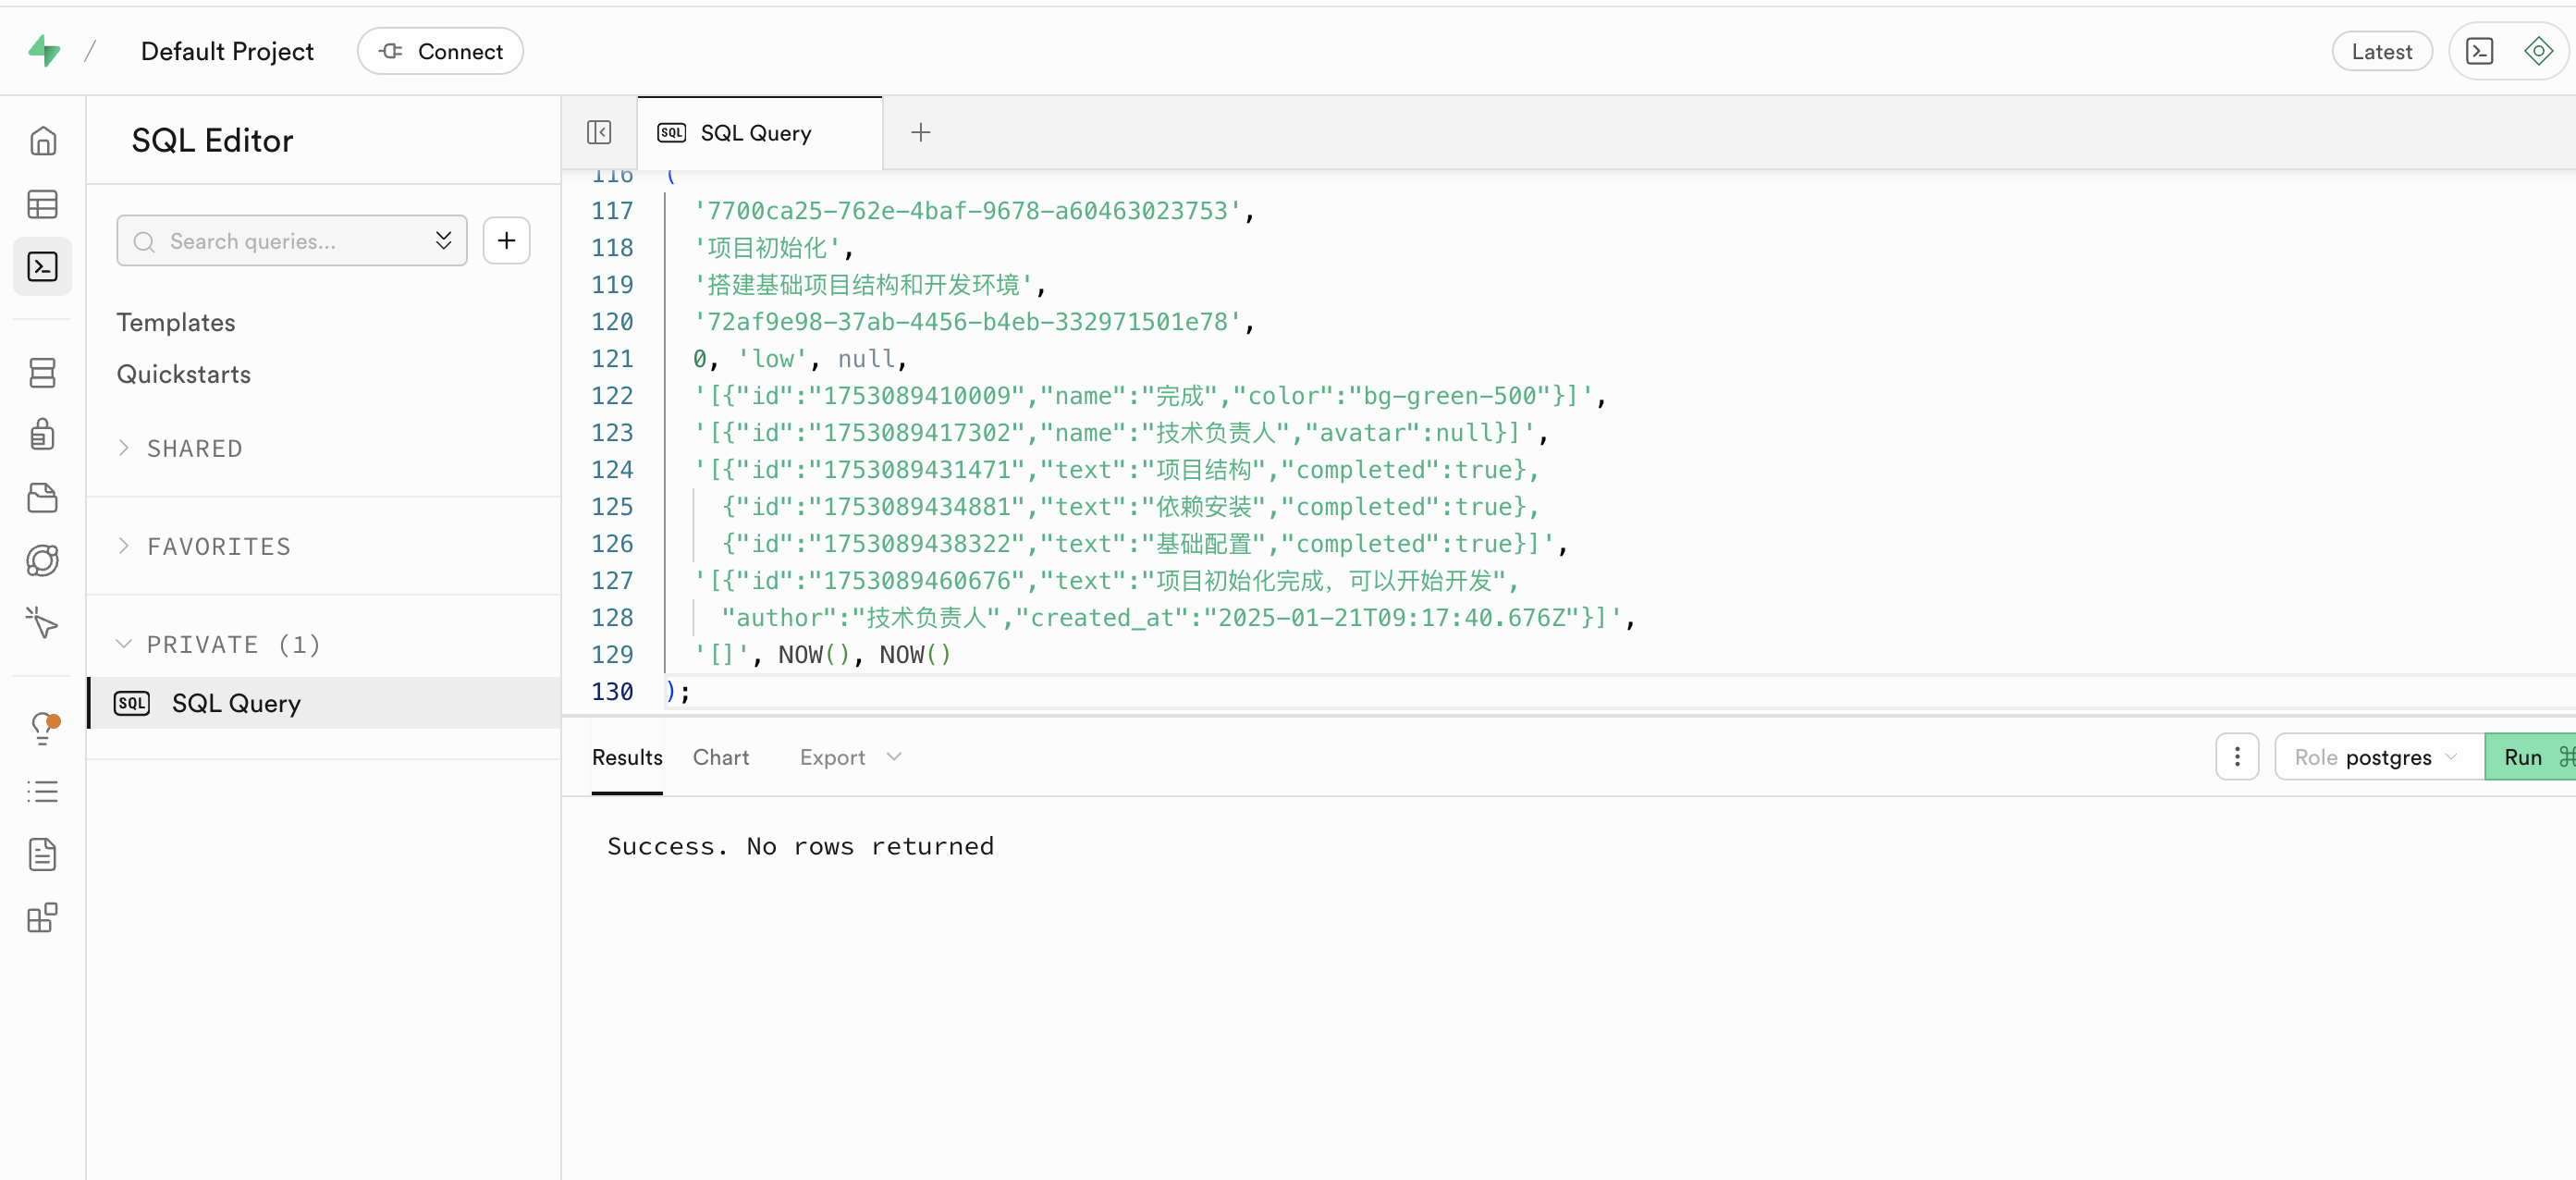Image resolution: width=2576 pixels, height=1180 pixels.
Task: Open the Edge Functions globe icon
Action: [42, 560]
